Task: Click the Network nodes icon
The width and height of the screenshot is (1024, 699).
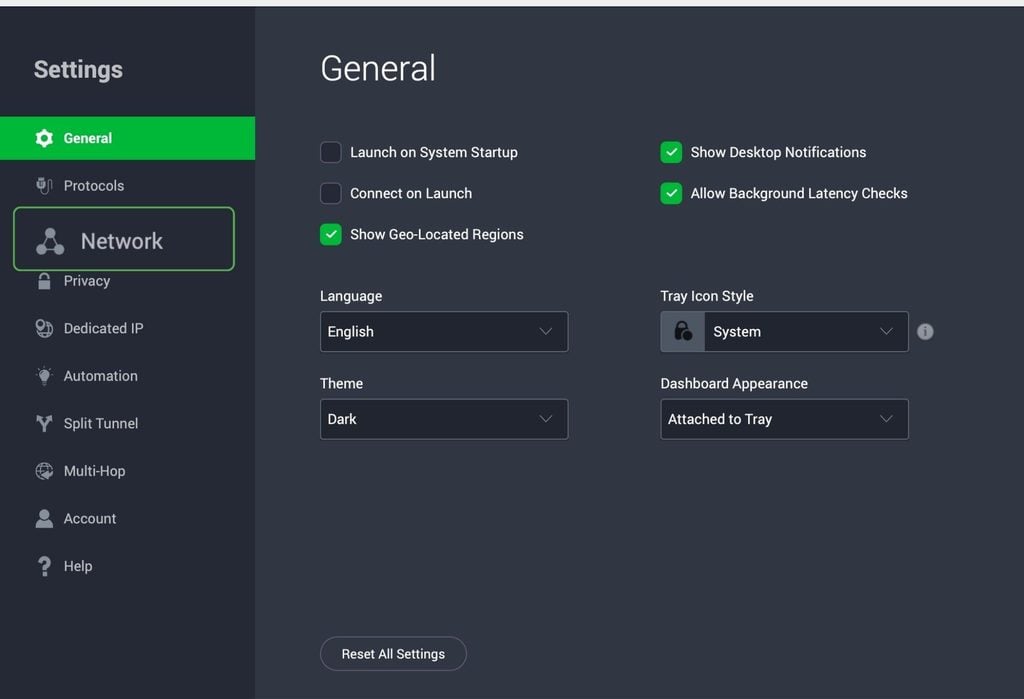Action: pos(50,241)
